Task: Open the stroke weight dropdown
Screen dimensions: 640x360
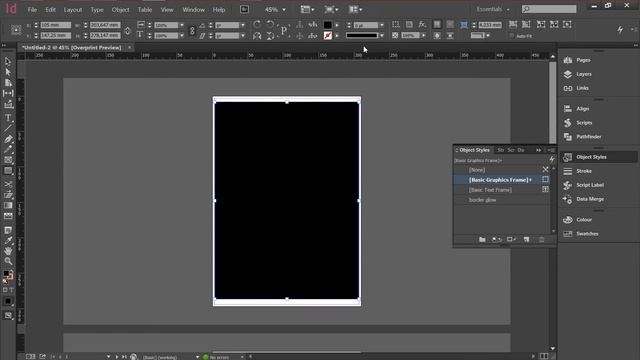Action: point(382,25)
